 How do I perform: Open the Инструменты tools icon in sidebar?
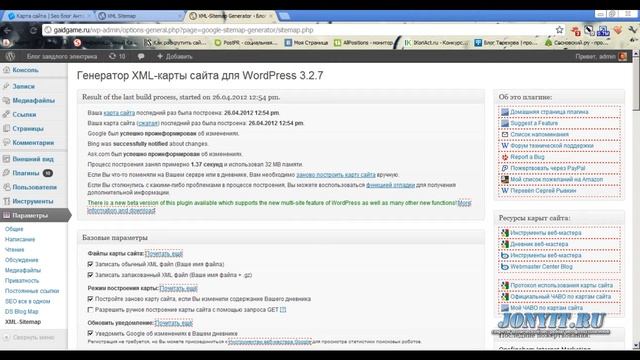(x=6, y=201)
